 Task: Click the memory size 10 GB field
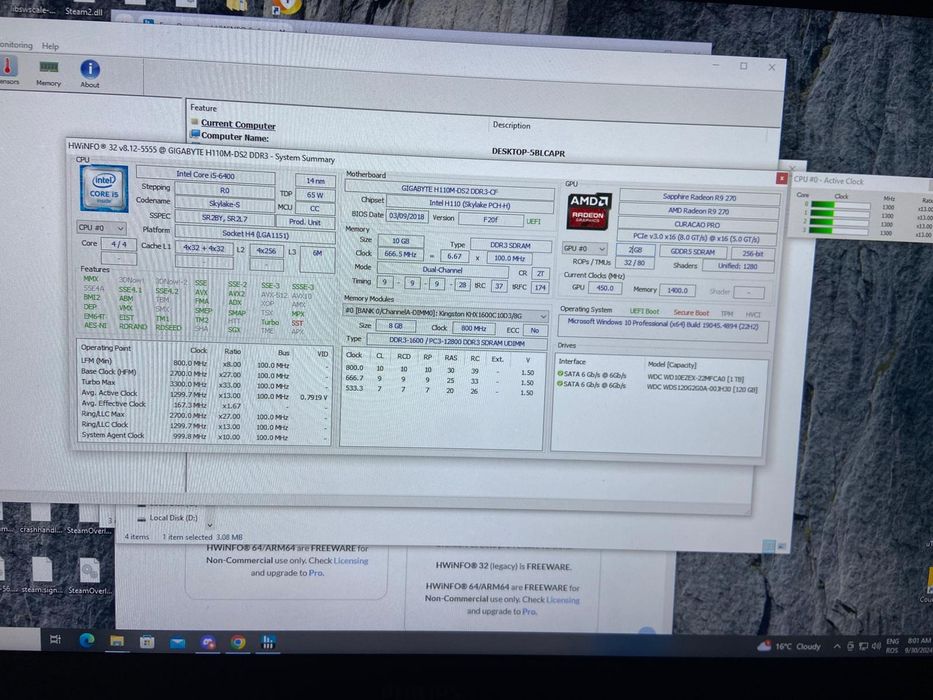tap(400, 241)
